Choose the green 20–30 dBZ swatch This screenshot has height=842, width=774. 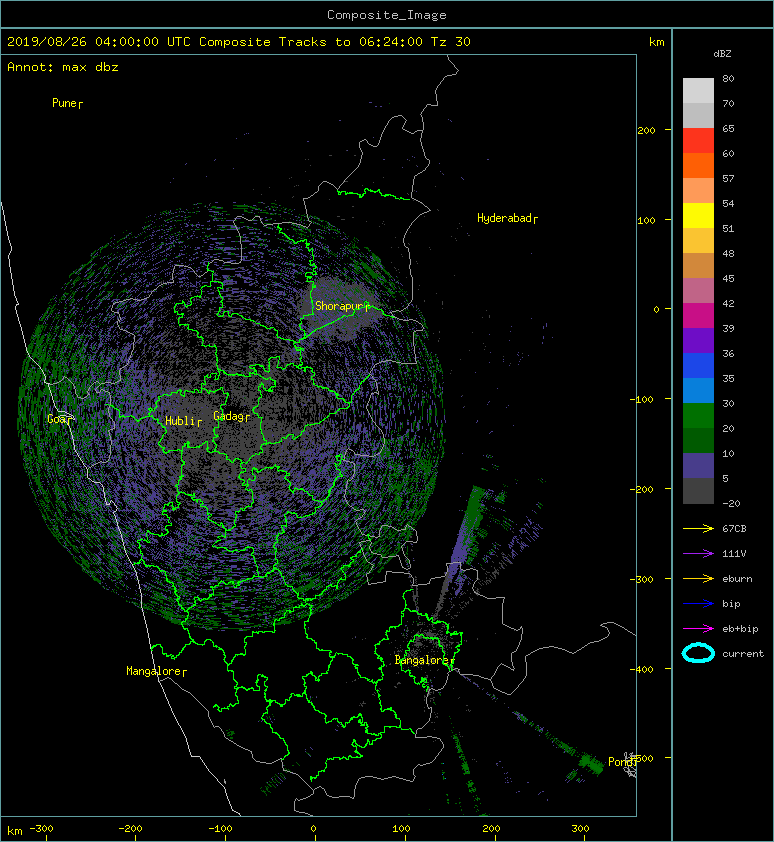pyautogui.click(x=698, y=416)
